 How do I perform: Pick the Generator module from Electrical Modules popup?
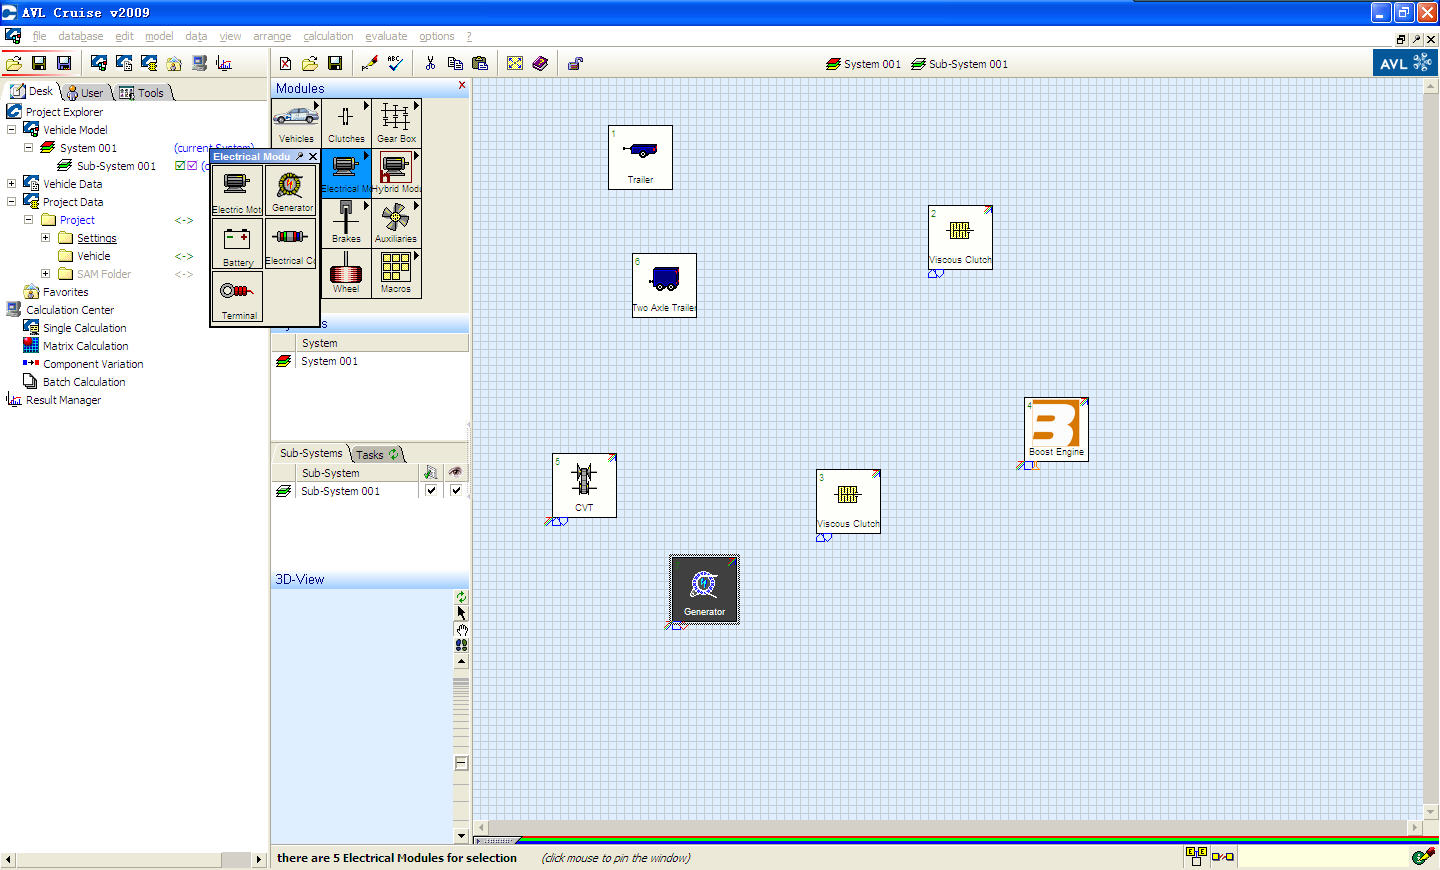coord(291,190)
